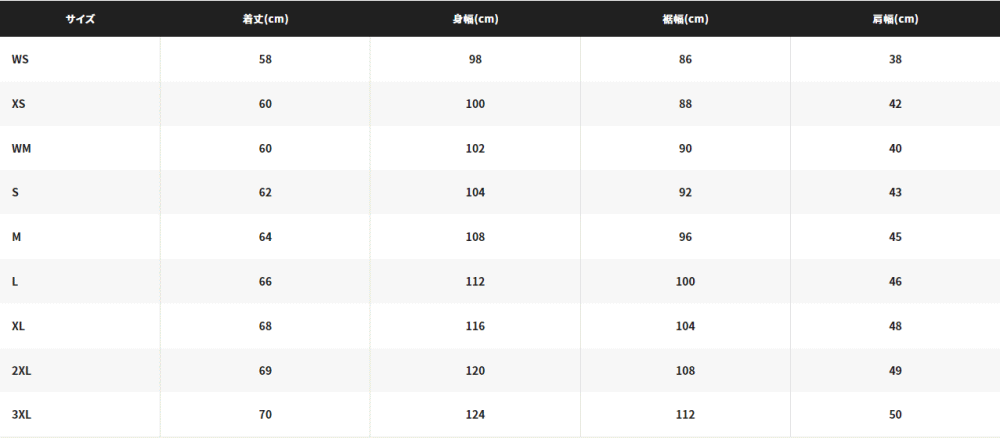This screenshot has width=1000, height=439.
Task: Click the 肩幅 value 49 for 2XL
Action: (x=895, y=371)
